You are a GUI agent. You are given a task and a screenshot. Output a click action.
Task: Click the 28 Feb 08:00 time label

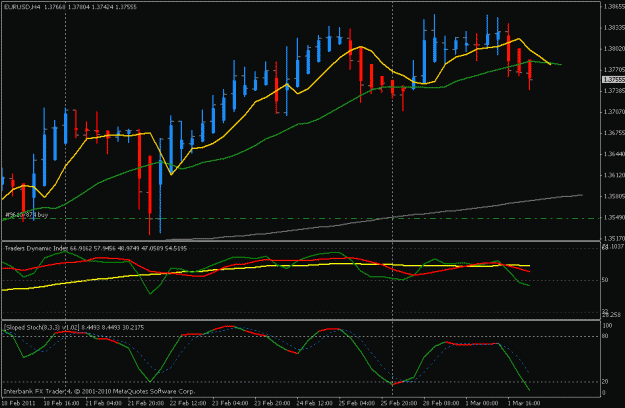[x=441, y=403]
